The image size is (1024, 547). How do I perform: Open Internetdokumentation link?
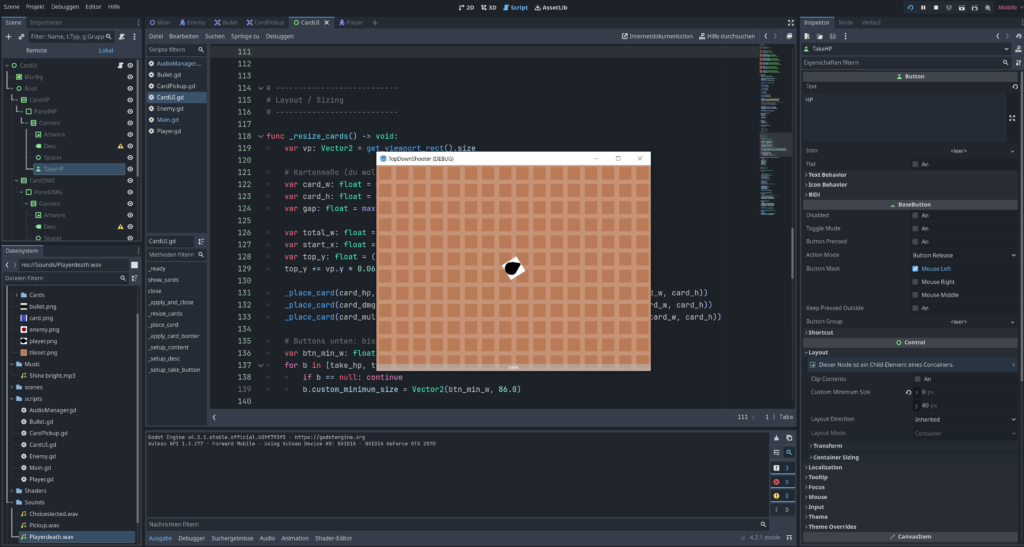tap(657, 36)
